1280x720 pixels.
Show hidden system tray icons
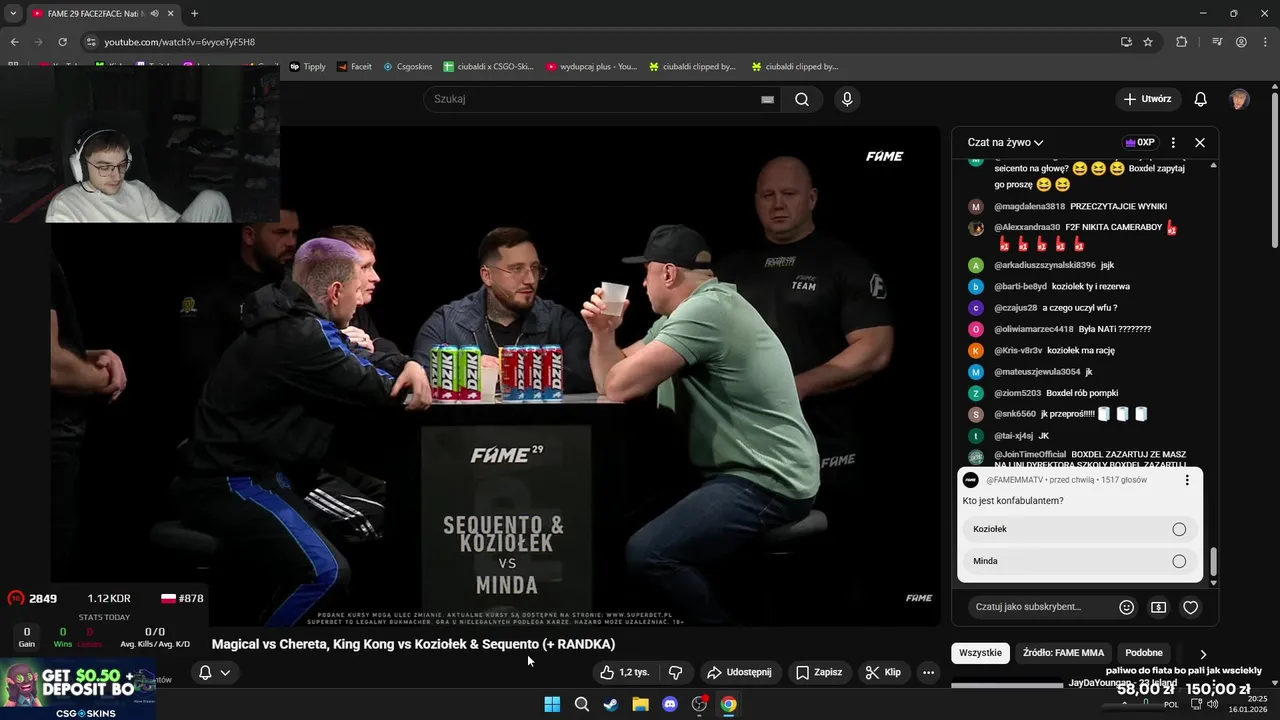coord(1125,704)
